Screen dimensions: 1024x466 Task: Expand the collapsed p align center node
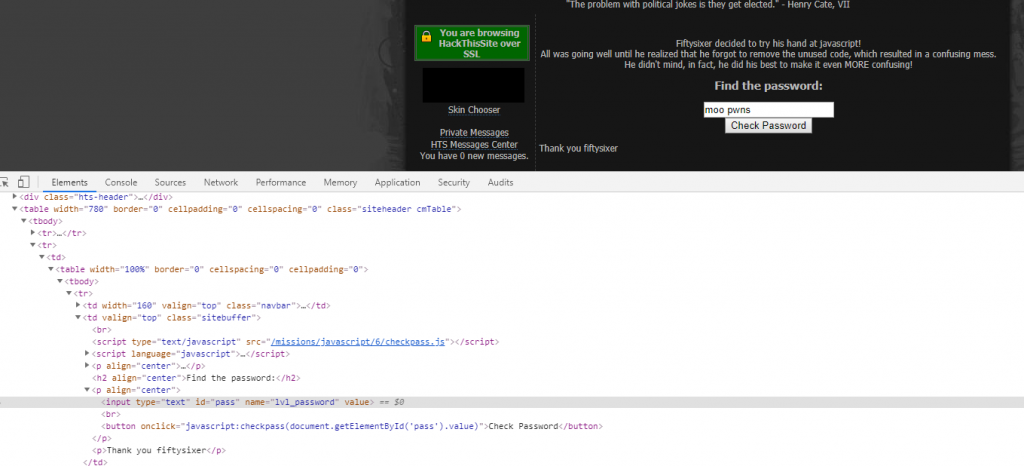[88, 365]
